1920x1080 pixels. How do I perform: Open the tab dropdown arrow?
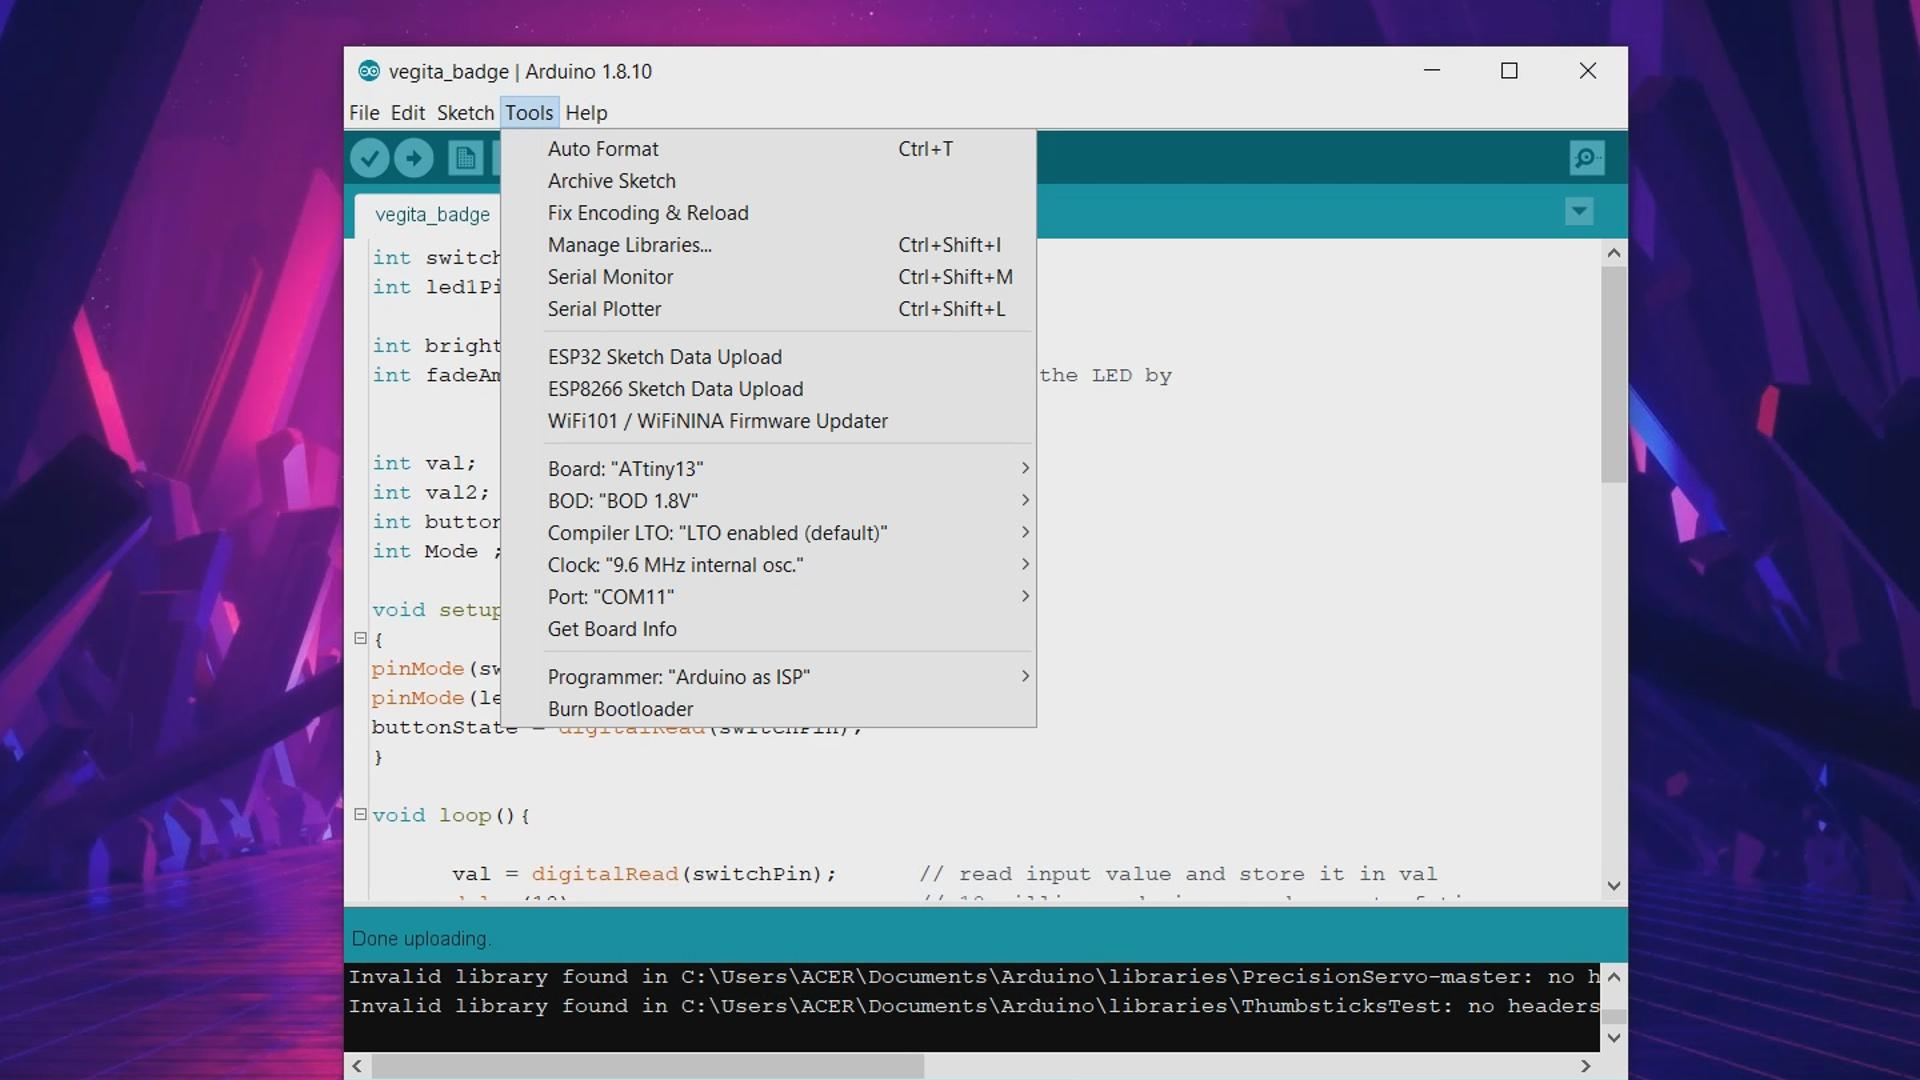tap(1579, 212)
